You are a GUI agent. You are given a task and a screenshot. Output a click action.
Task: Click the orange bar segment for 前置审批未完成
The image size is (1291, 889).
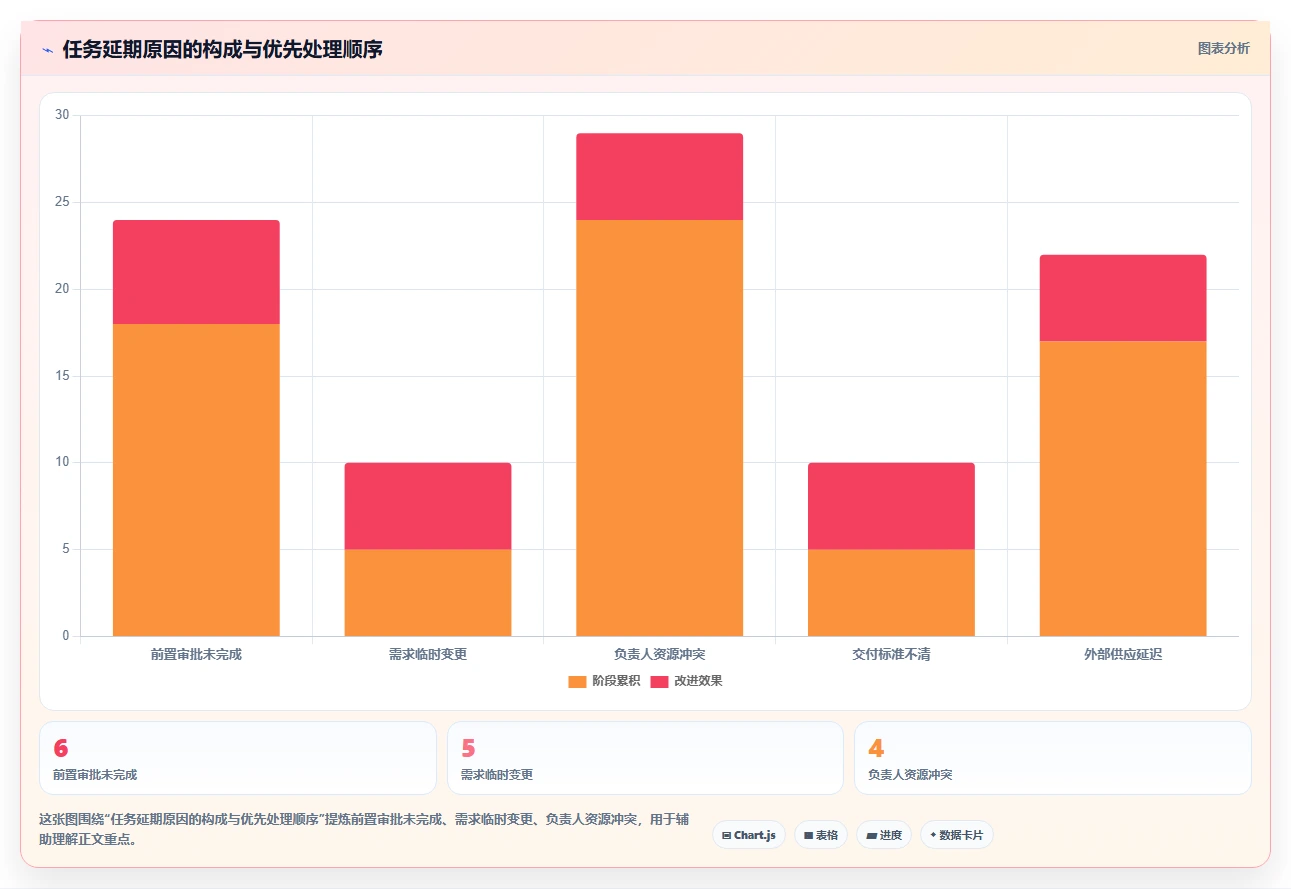[x=196, y=480]
